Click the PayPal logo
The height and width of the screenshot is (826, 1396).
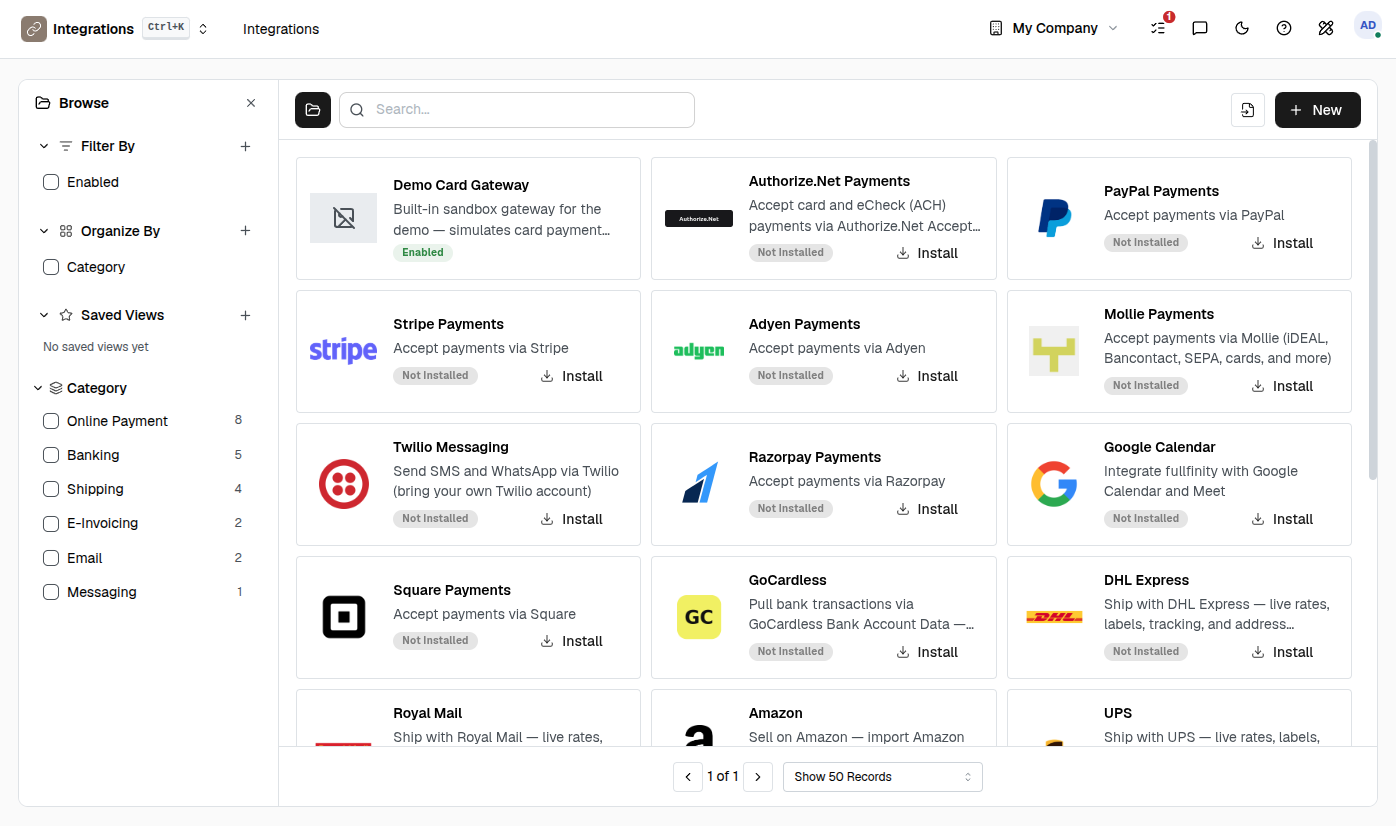pyautogui.click(x=1054, y=218)
